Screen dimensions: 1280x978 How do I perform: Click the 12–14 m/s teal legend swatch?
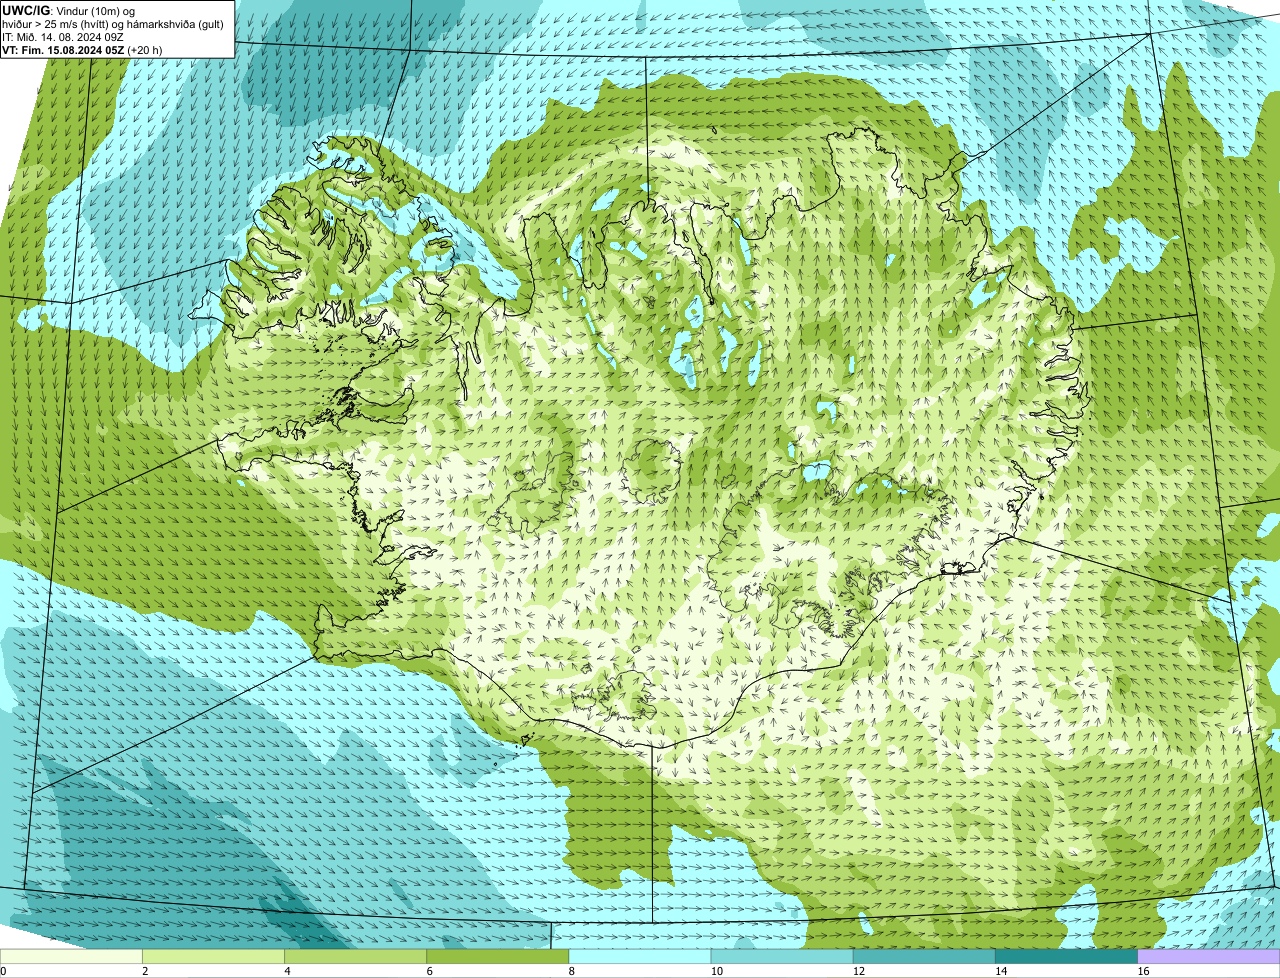[924, 956]
